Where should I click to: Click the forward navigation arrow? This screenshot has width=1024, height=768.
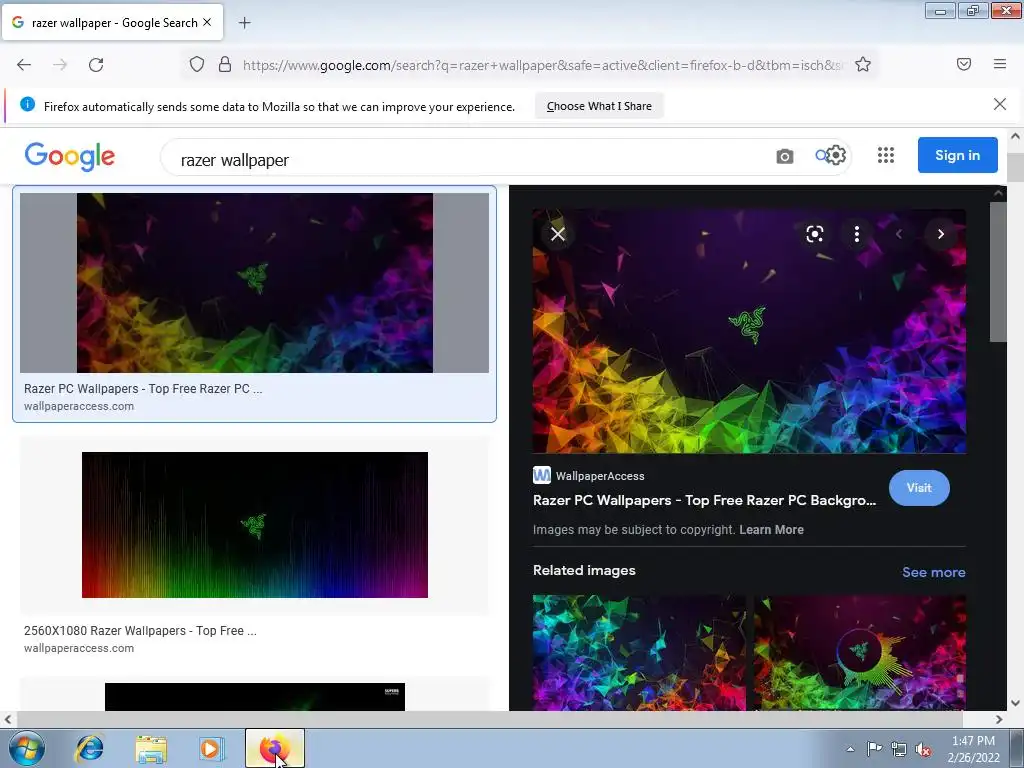[60, 65]
